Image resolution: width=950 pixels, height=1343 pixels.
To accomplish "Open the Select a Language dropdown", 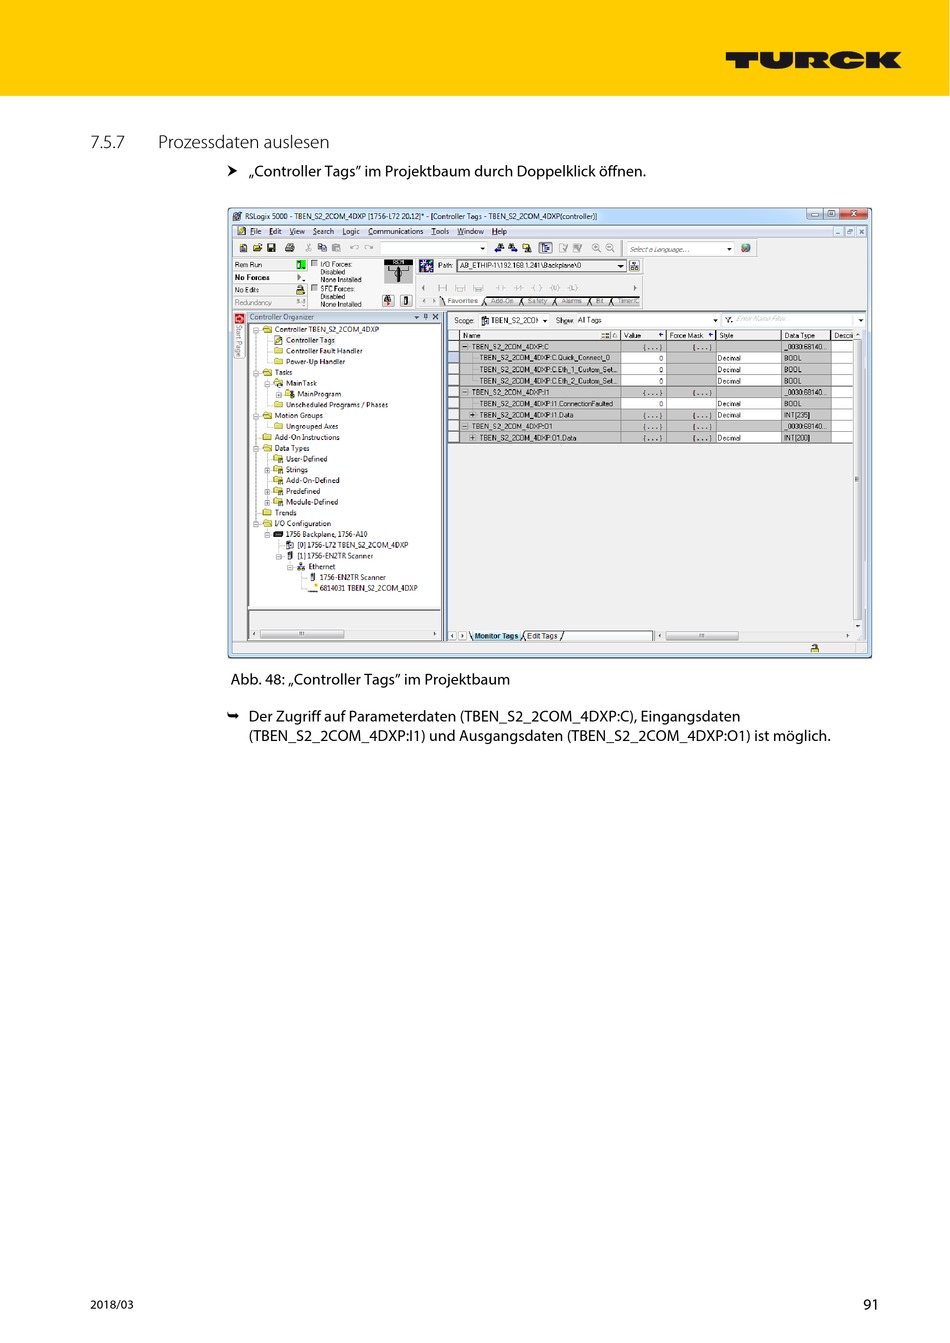I will (x=729, y=249).
